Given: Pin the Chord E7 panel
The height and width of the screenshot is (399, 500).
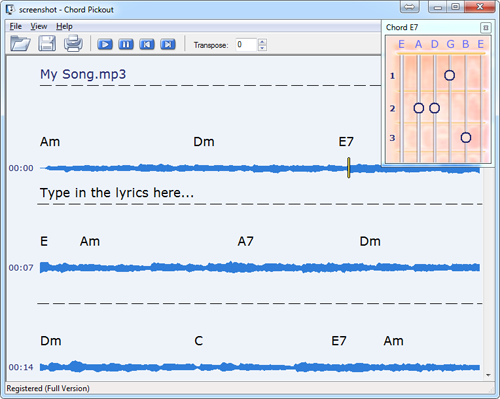Looking at the screenshot, I should coord(486,28).
